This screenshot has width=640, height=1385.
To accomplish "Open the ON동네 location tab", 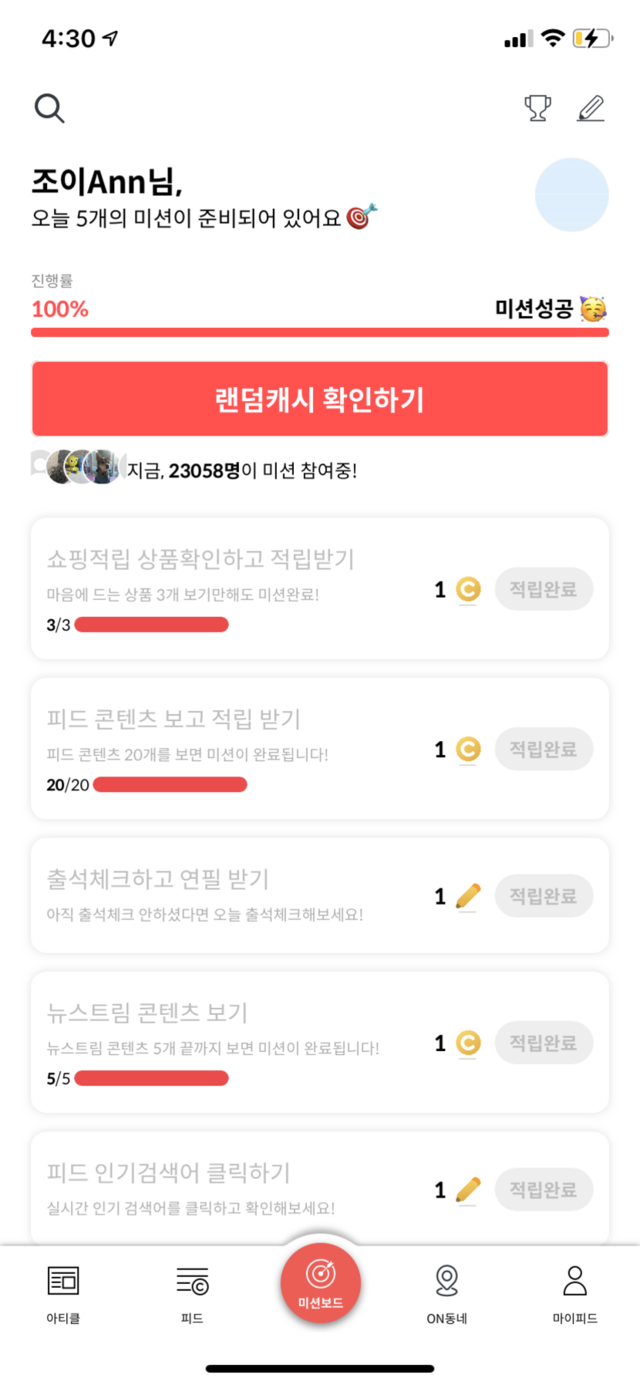I will [447, 1290].
